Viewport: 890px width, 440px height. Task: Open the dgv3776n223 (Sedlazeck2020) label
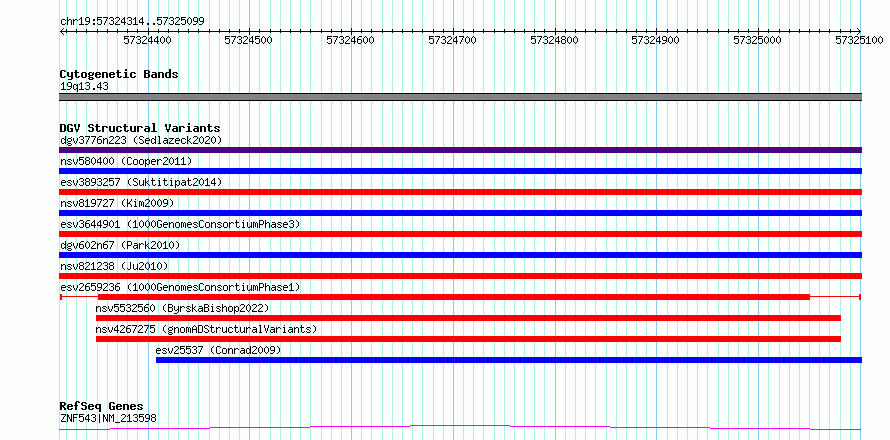pyautogui.click(x=141, y=140)
